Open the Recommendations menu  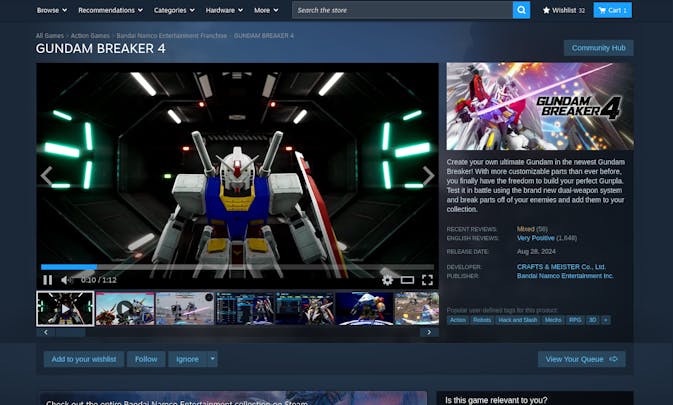(110, 10)
